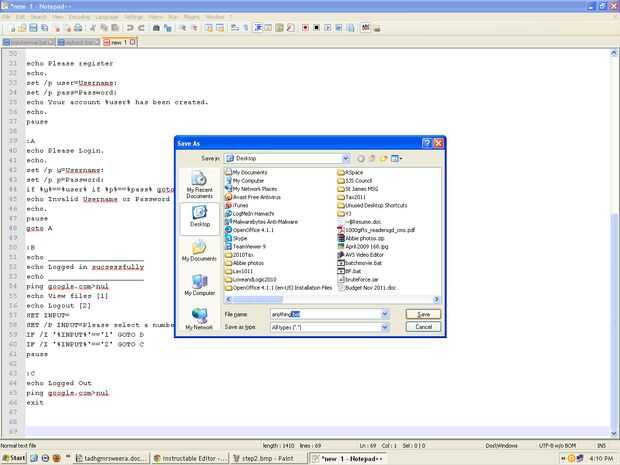Image resolution: width=620 pixels, height=465 pixels.
Task: Select the TeamViewer 9 shortcut
Action: coord(245,246)
